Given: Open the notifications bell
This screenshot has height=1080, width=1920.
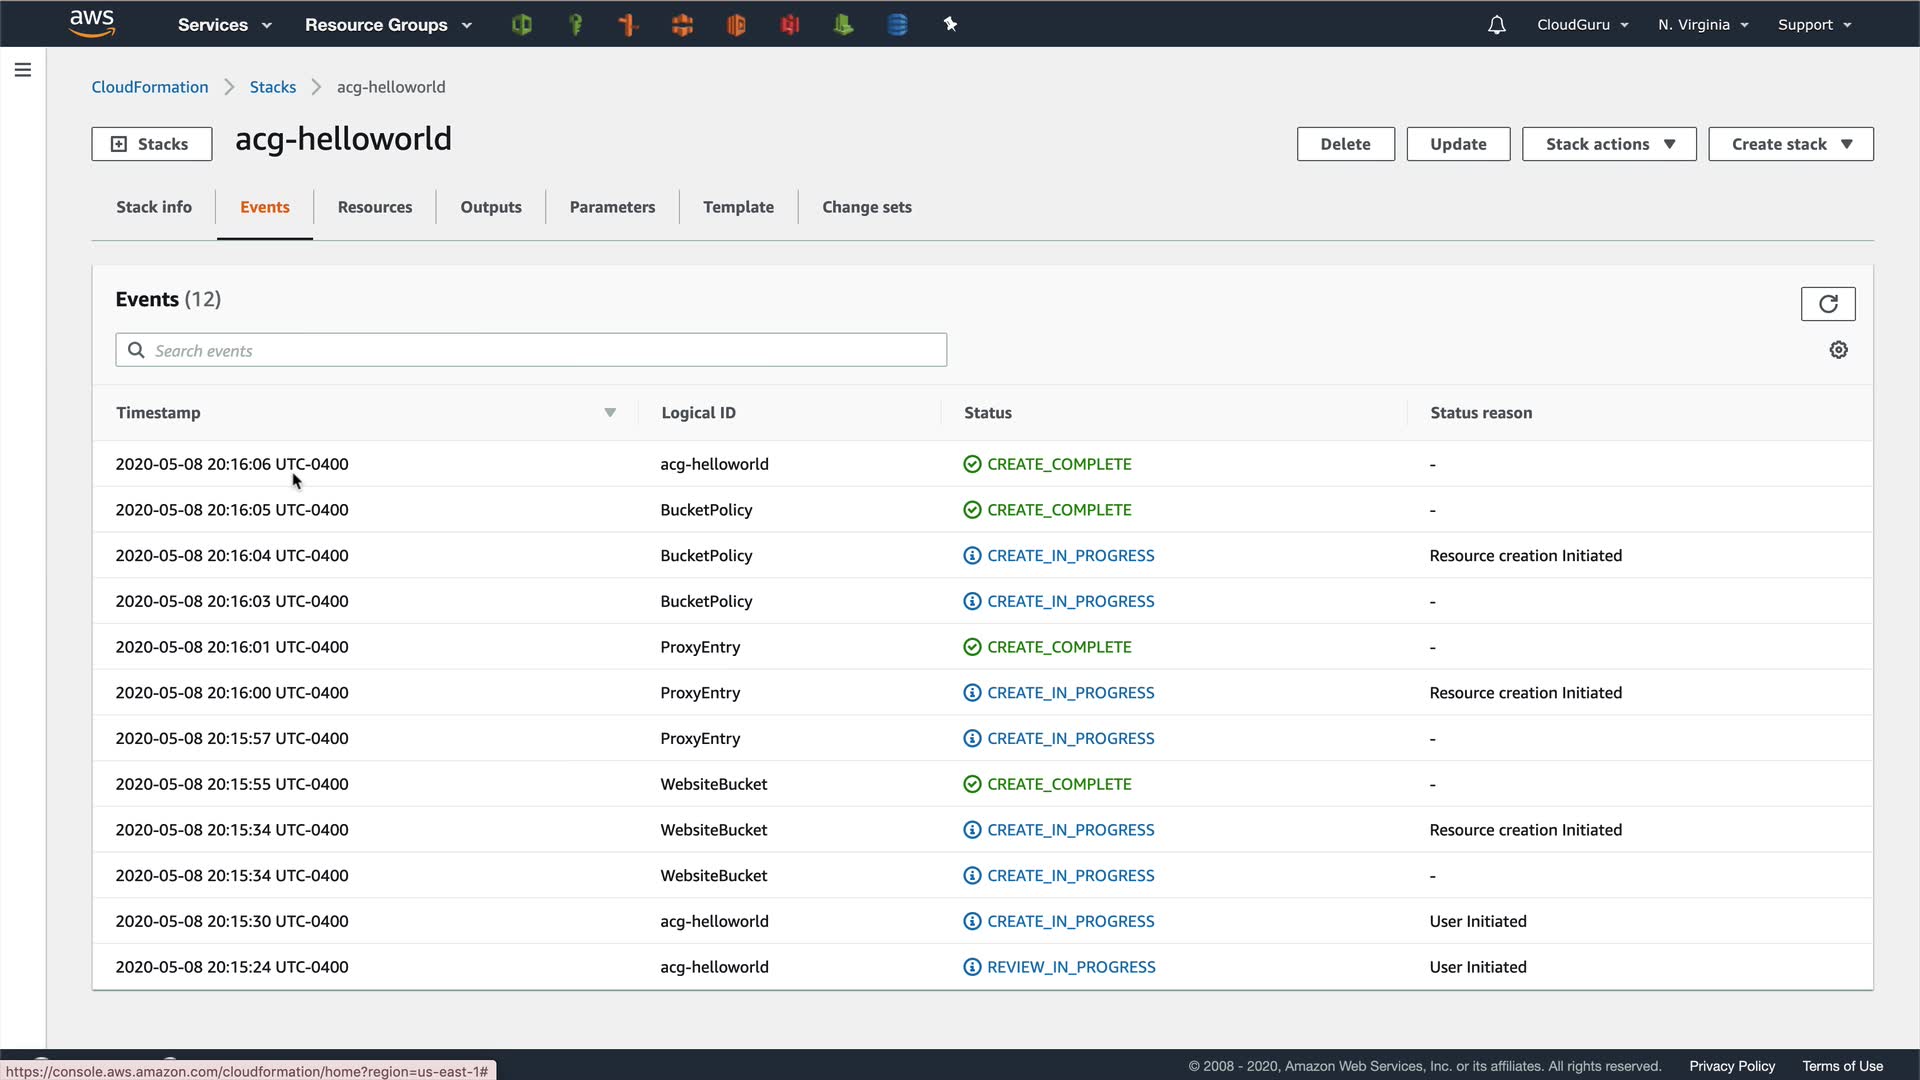Looking at the screenshot, I should (x=1496, y=25).
